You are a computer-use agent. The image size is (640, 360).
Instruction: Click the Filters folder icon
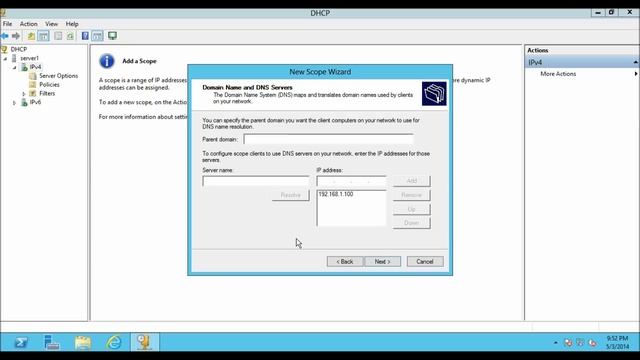coord(33,93)
